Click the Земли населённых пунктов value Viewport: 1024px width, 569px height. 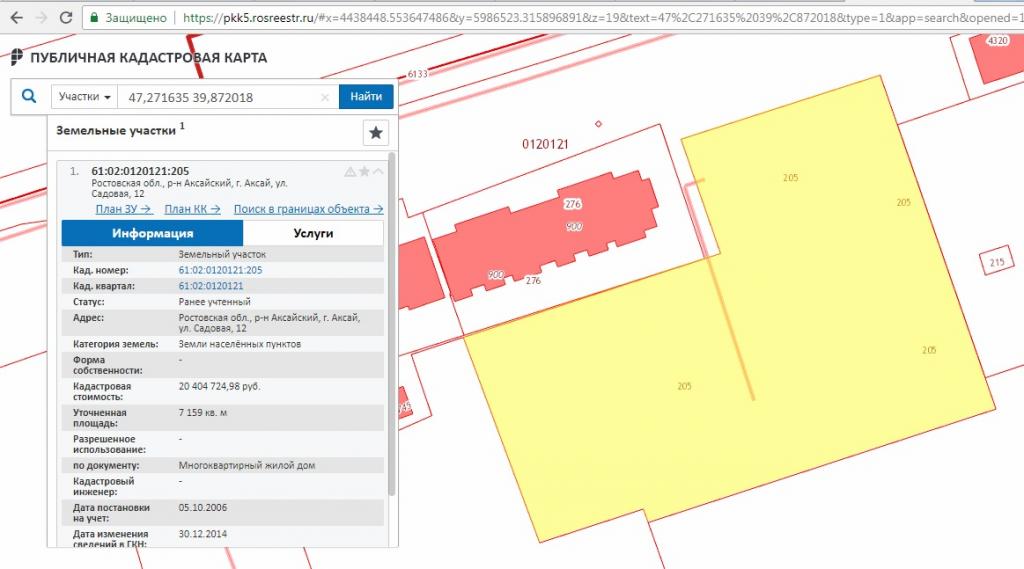click(x=240, y=344)
